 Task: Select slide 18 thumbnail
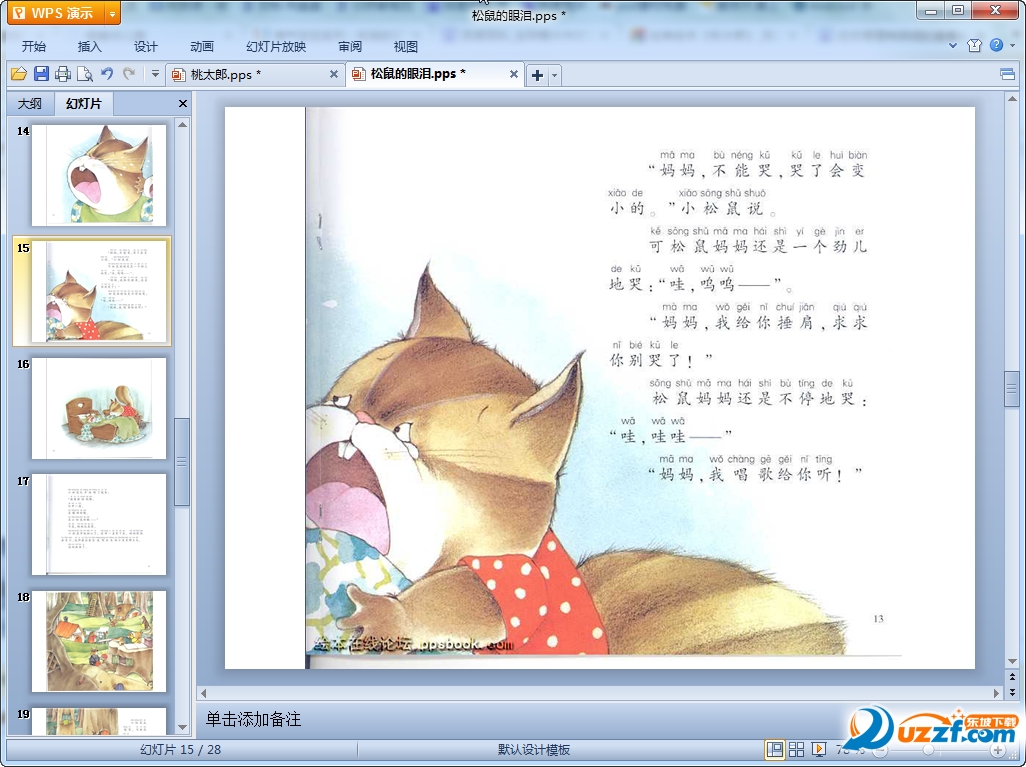tap(99, 641)
